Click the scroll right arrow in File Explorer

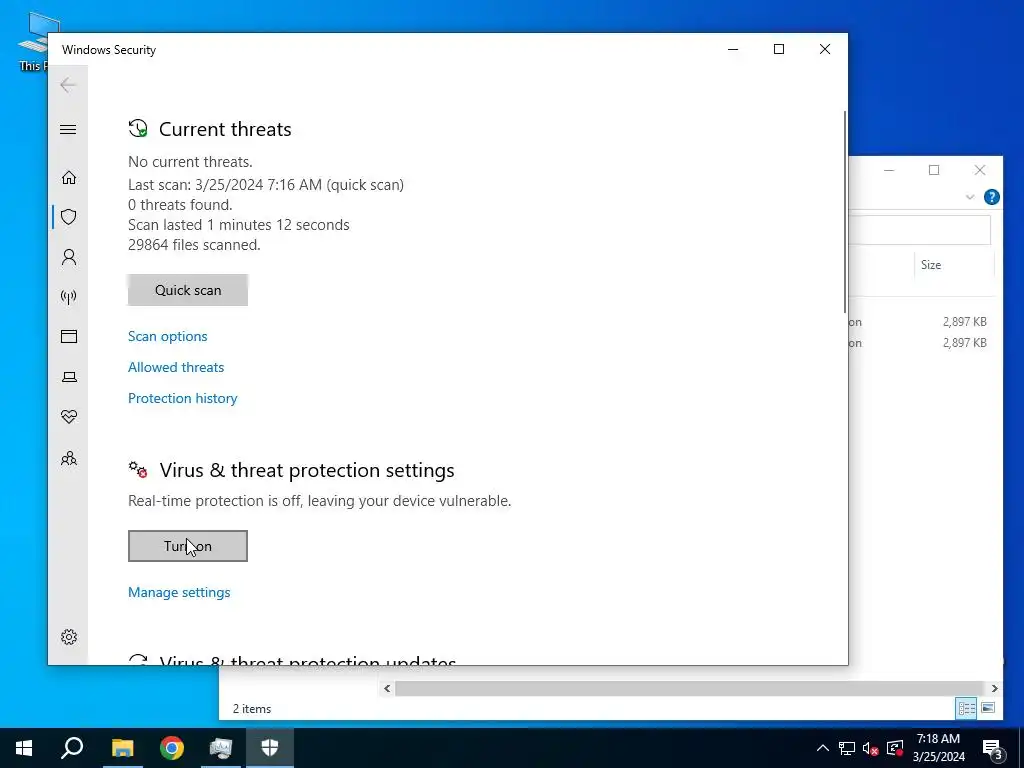[994, 688]
